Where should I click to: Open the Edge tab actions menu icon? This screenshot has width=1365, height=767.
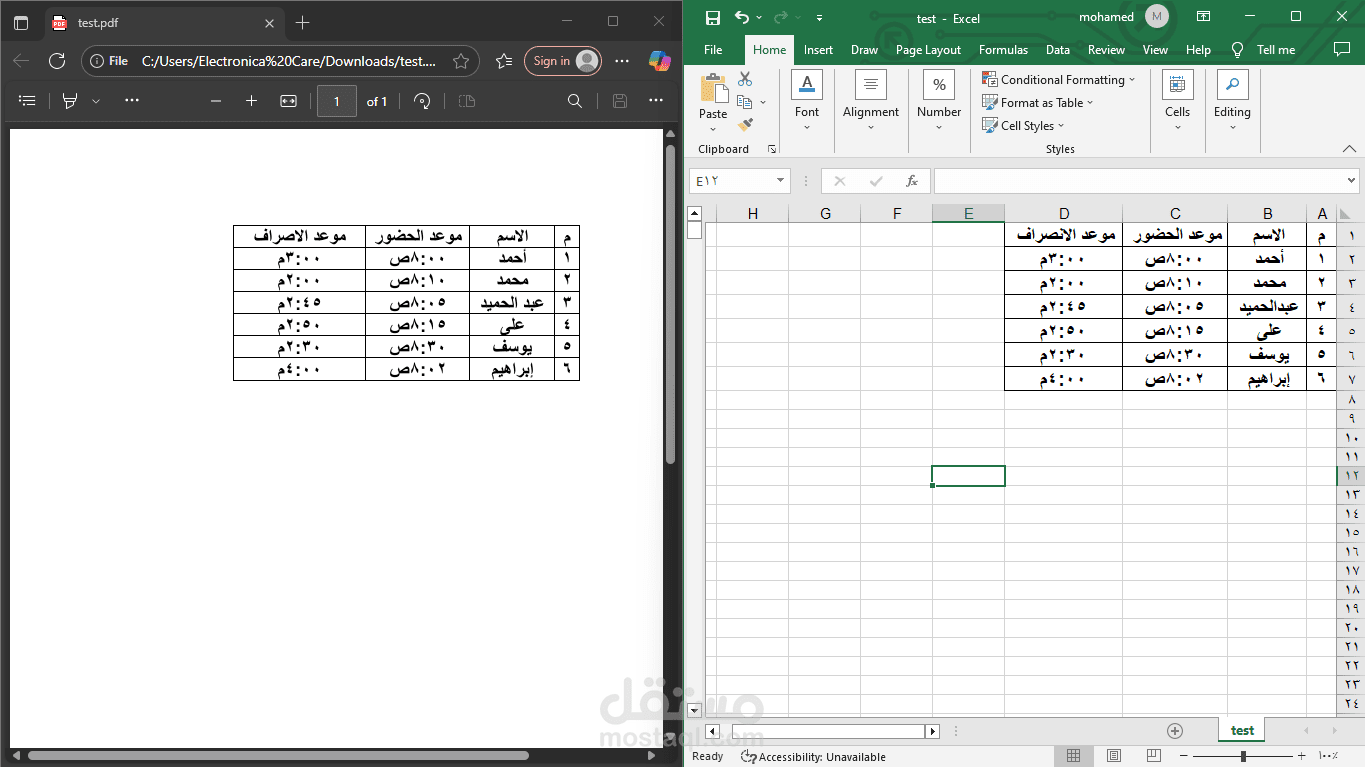[21, 22]
